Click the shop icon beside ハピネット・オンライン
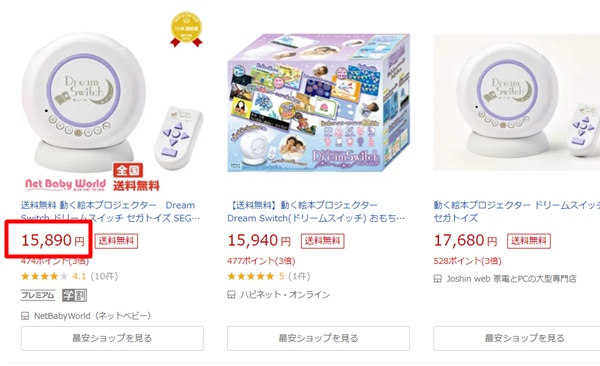600x366 pixels. tap(231, 294)
